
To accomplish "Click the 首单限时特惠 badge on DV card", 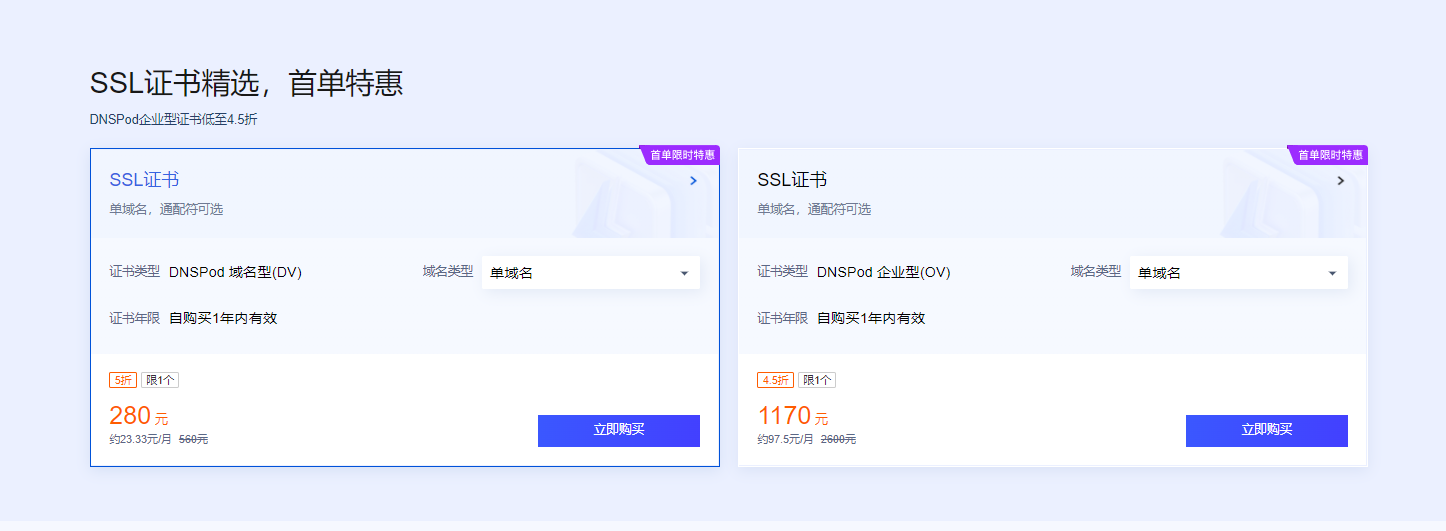I will tap(681, 155).
